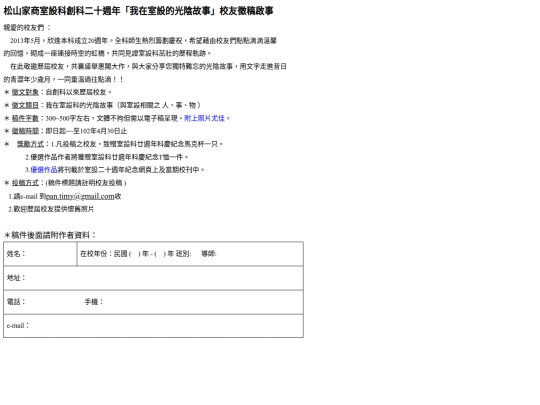Click the text 300~500字左右

pos(67,118)
